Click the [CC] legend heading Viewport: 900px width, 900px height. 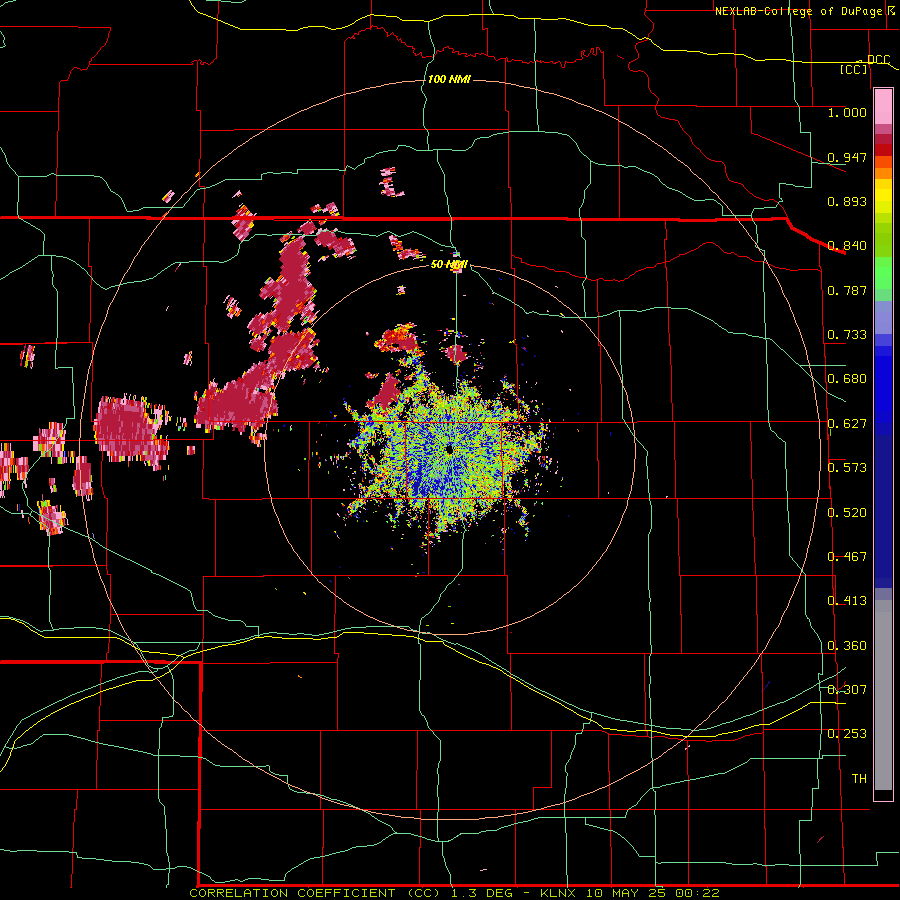coord(854,69)
